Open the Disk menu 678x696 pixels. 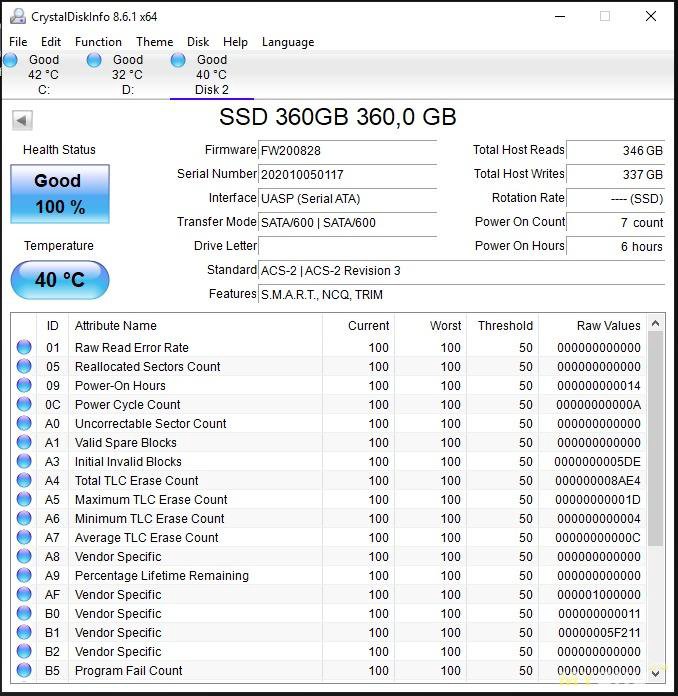click(198, 42)
